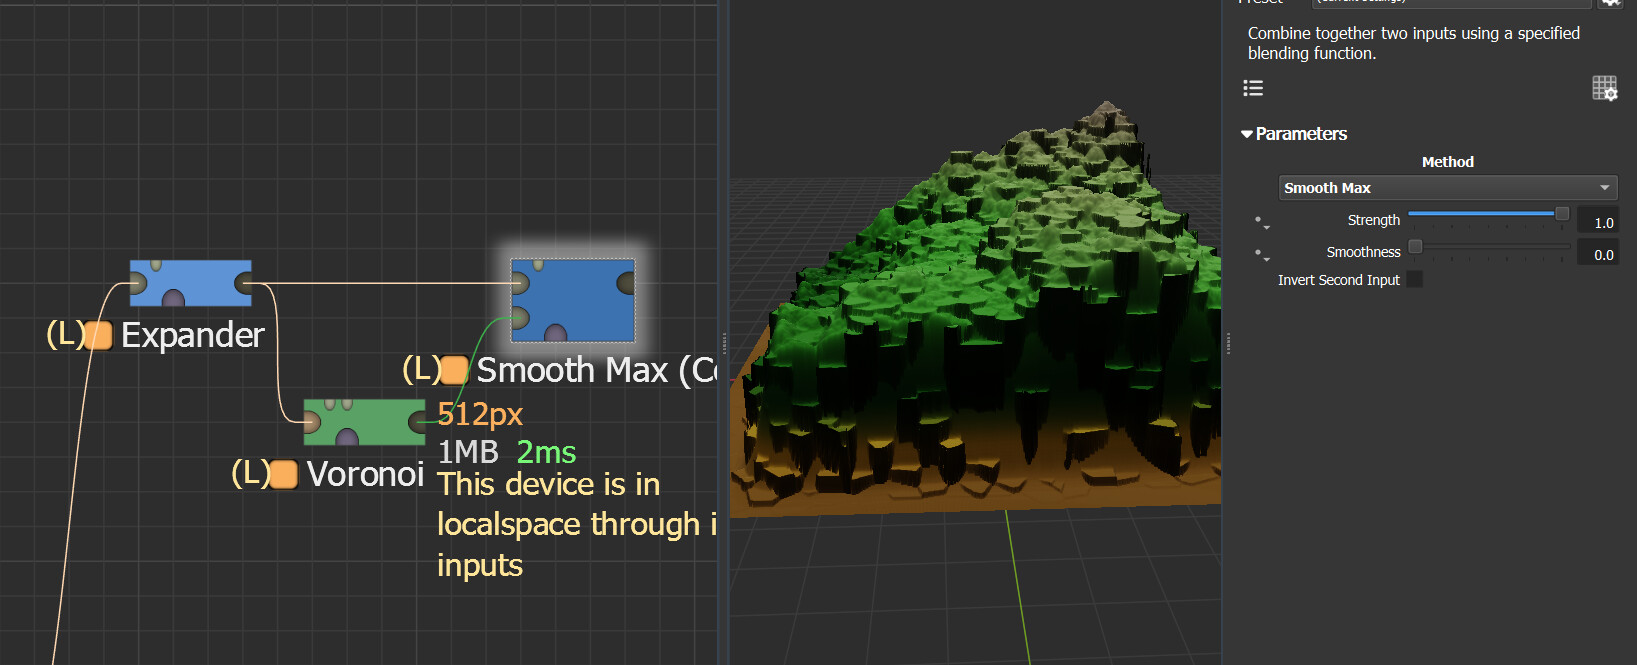The image size is (1637, 665).
Task: Click the Smoothness slider handle
Action: 1415,246
